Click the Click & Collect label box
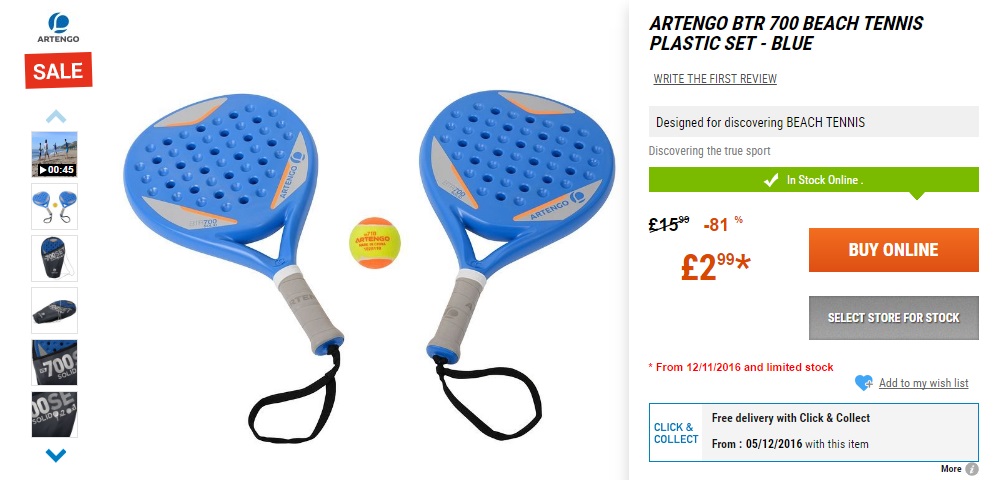 675,433
